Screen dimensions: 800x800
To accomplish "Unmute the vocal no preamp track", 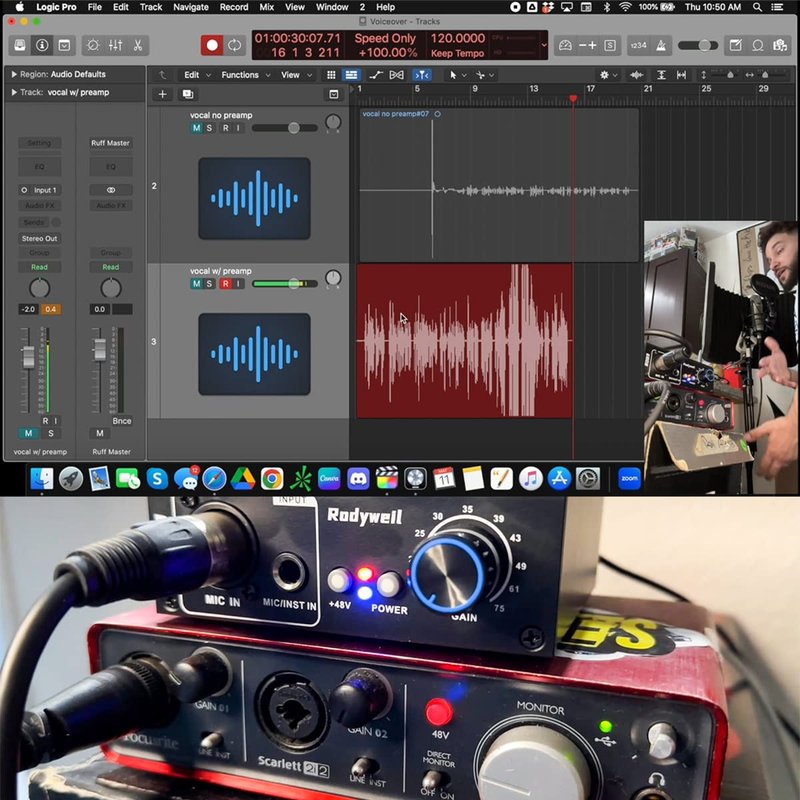I will 196,128.
